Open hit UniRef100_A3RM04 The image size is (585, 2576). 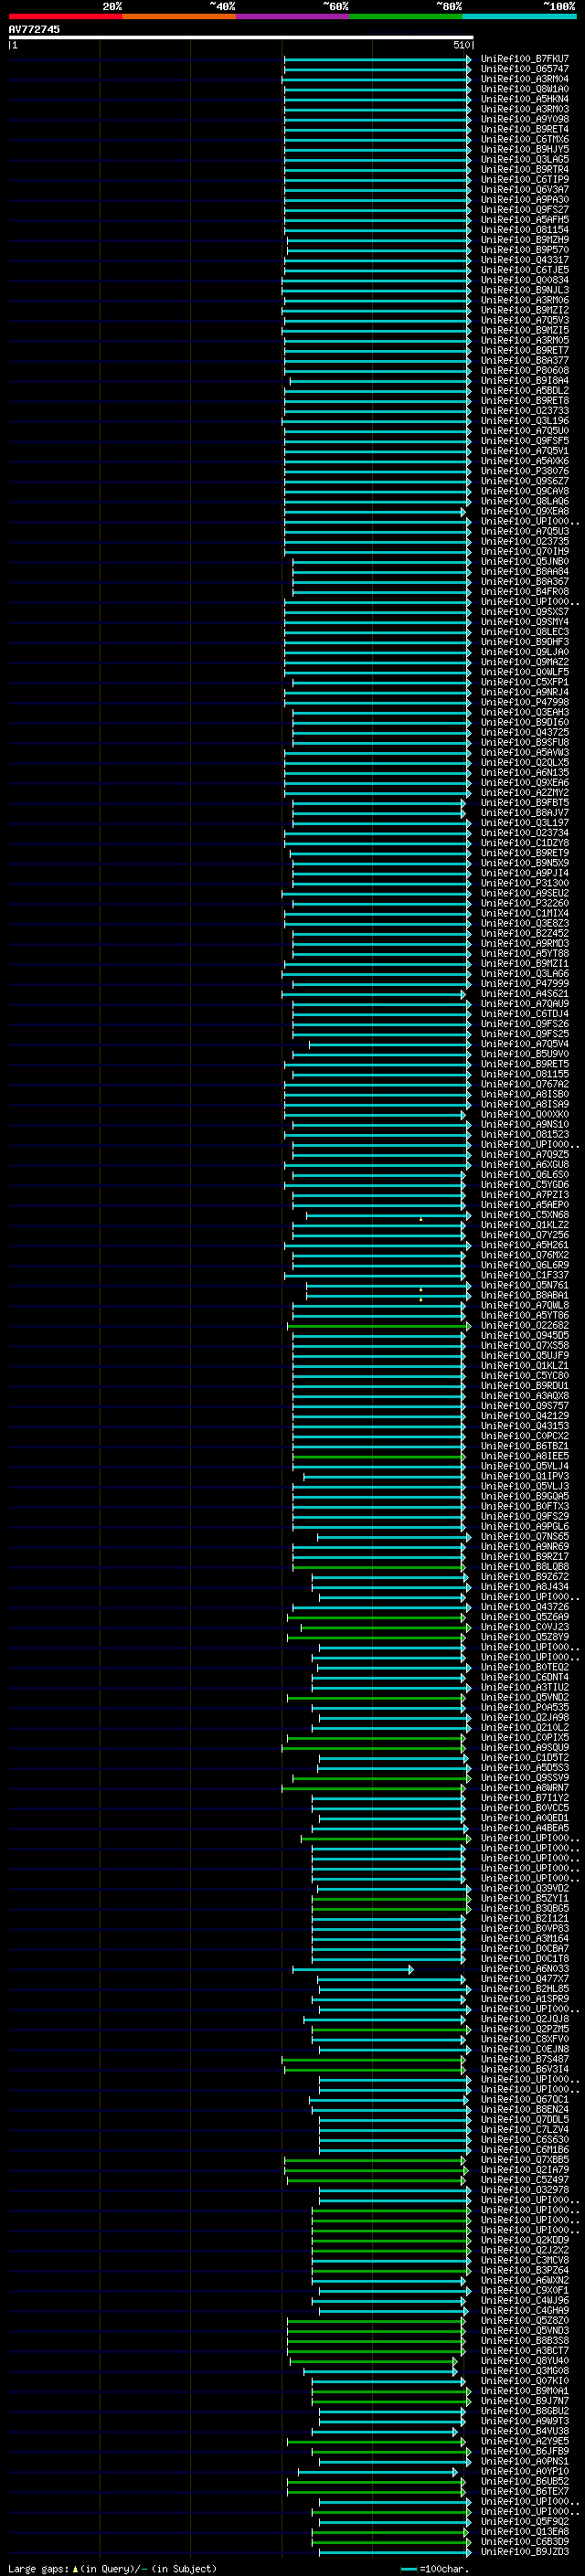pos(524,79)
